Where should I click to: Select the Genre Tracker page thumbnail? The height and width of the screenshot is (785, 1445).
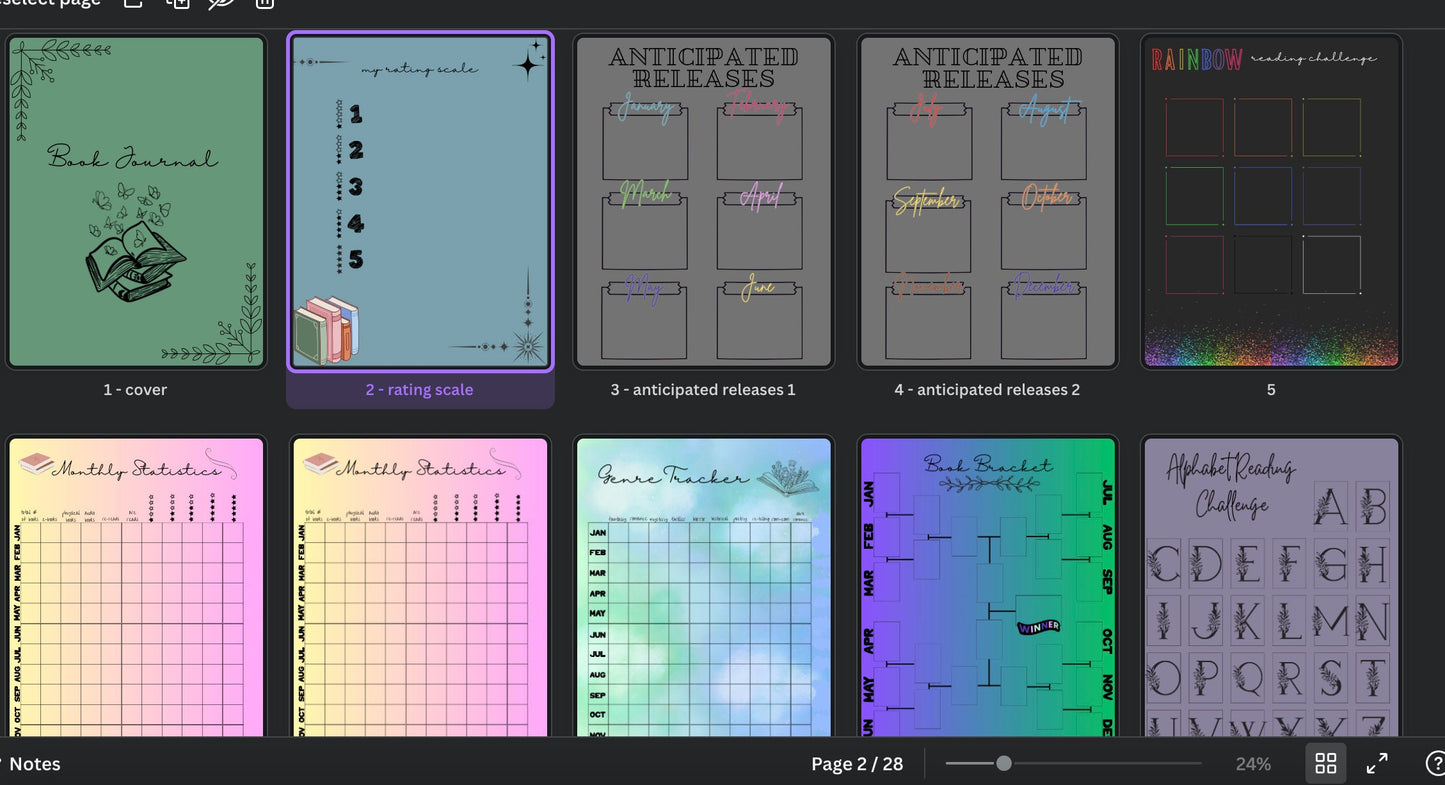[704, 588]
